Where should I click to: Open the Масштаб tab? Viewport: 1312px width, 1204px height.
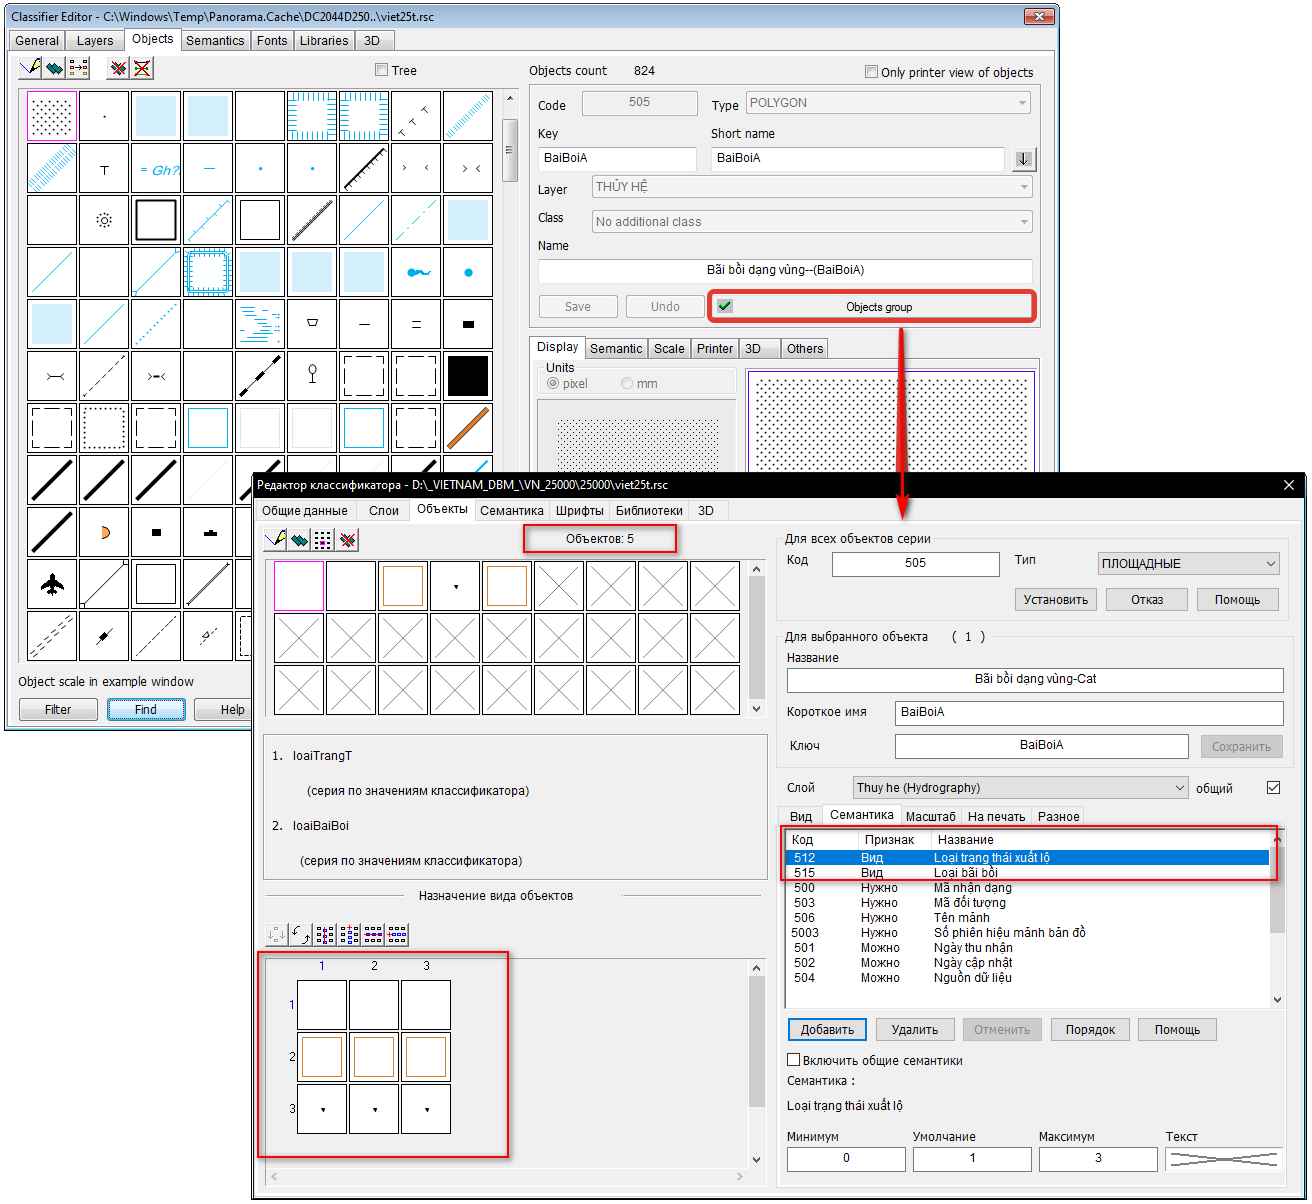[x=930, y=816]
